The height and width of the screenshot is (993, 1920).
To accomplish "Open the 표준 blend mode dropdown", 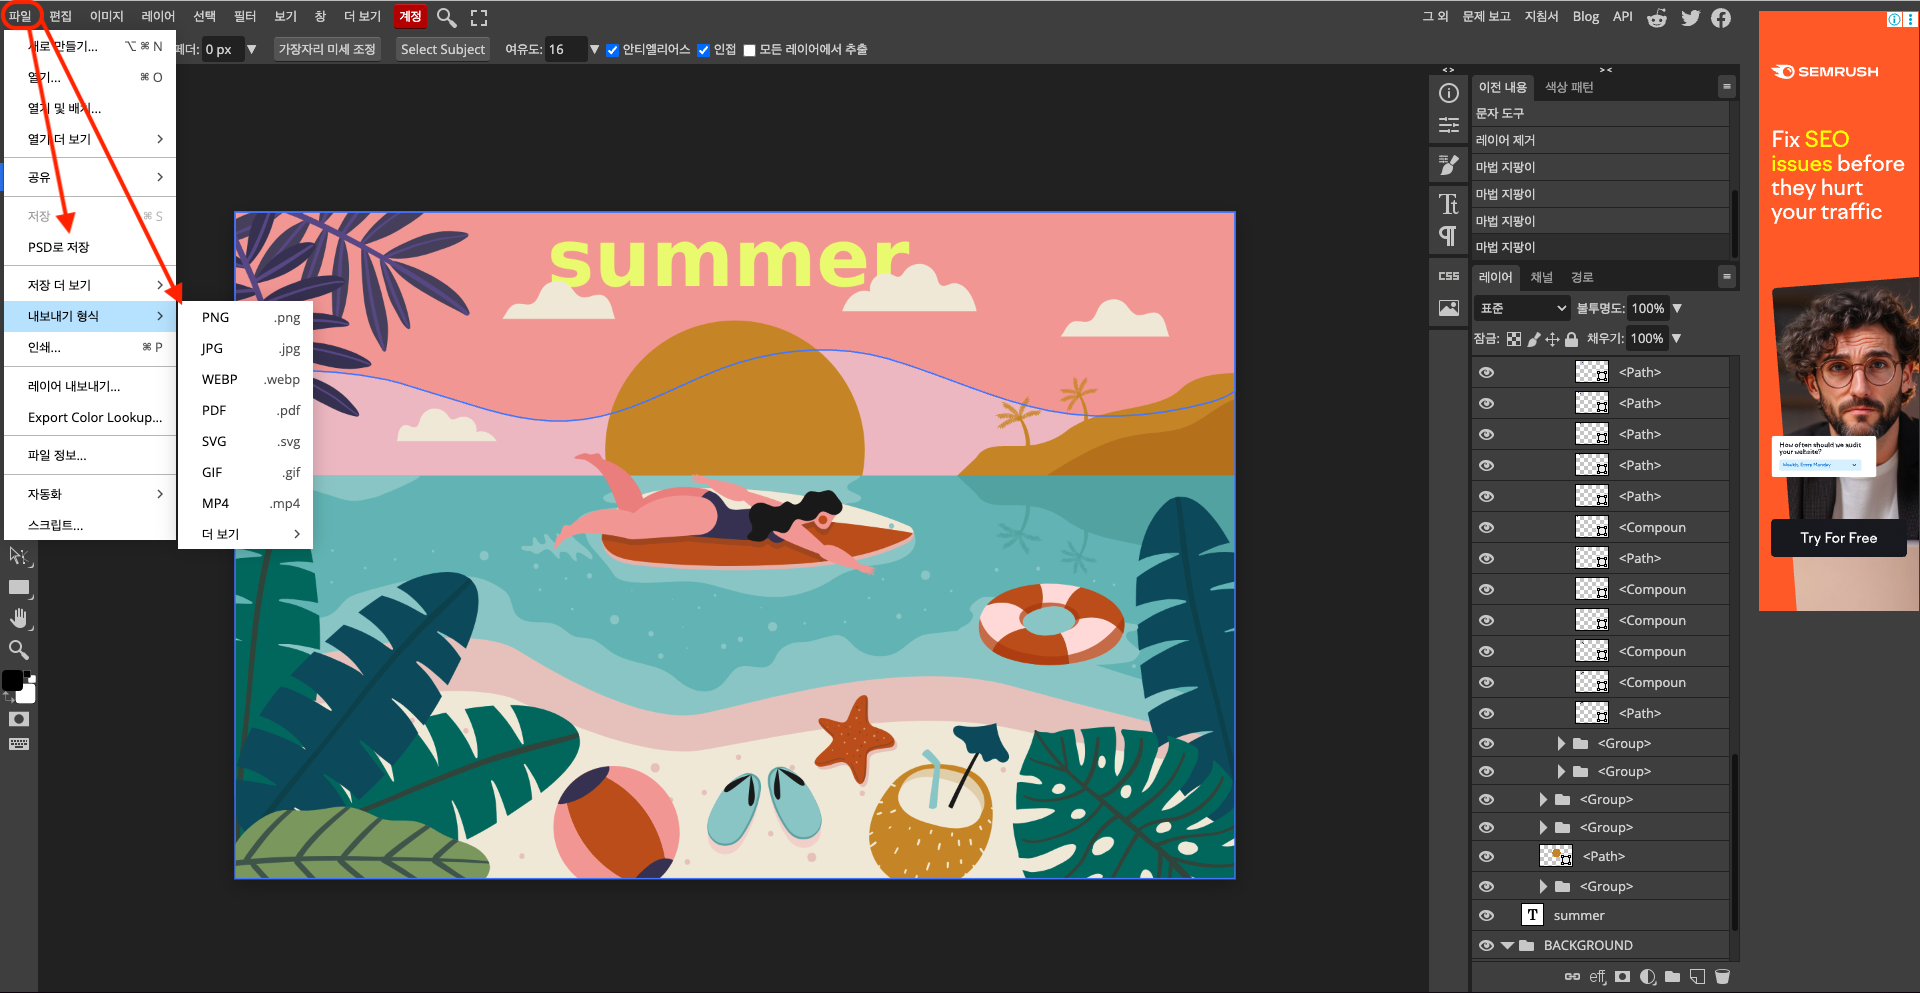I will (x=1522, y=308).
